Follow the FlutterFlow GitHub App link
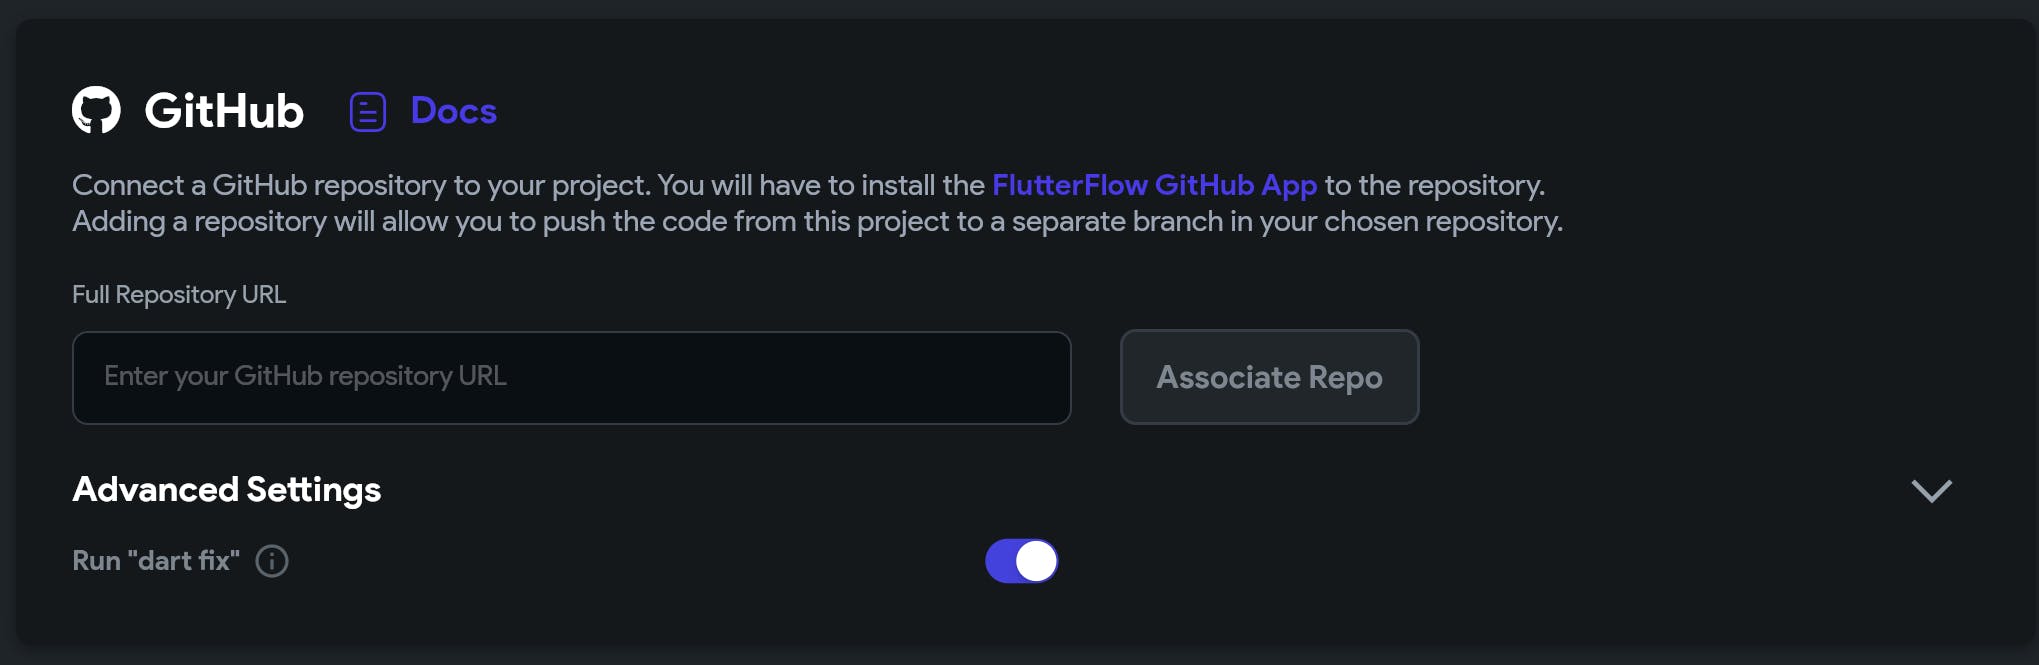 (x=1154, y=185)
